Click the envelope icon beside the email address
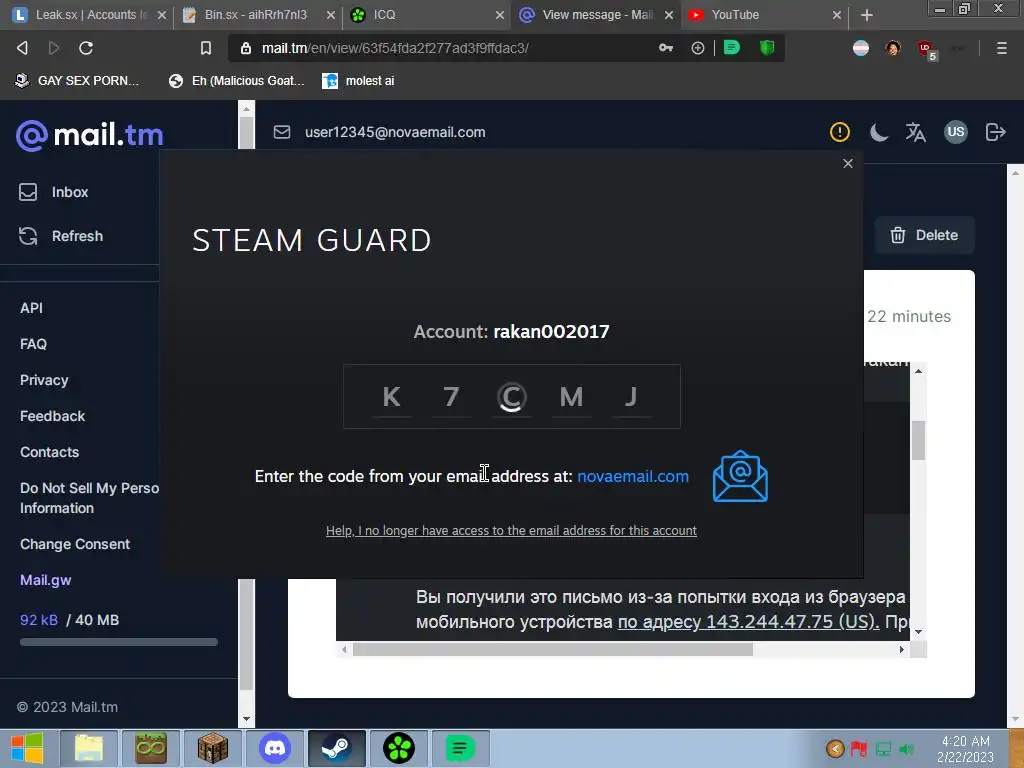The width and height of the screenshot is (1024, 768). coord(281,132)
